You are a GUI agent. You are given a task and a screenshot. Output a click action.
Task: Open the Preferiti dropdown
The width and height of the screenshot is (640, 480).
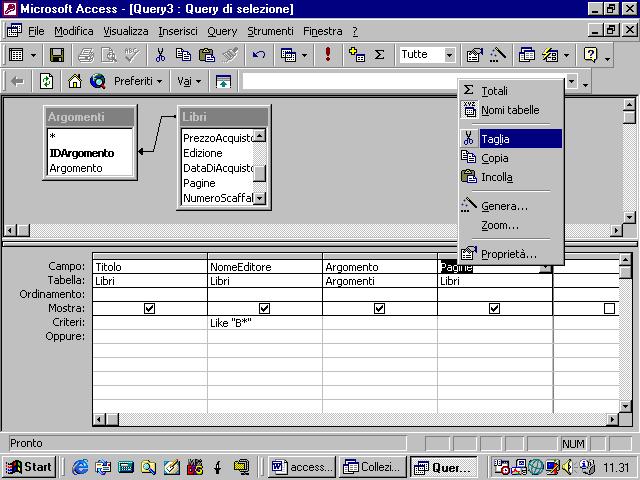(x=138, y=81)
